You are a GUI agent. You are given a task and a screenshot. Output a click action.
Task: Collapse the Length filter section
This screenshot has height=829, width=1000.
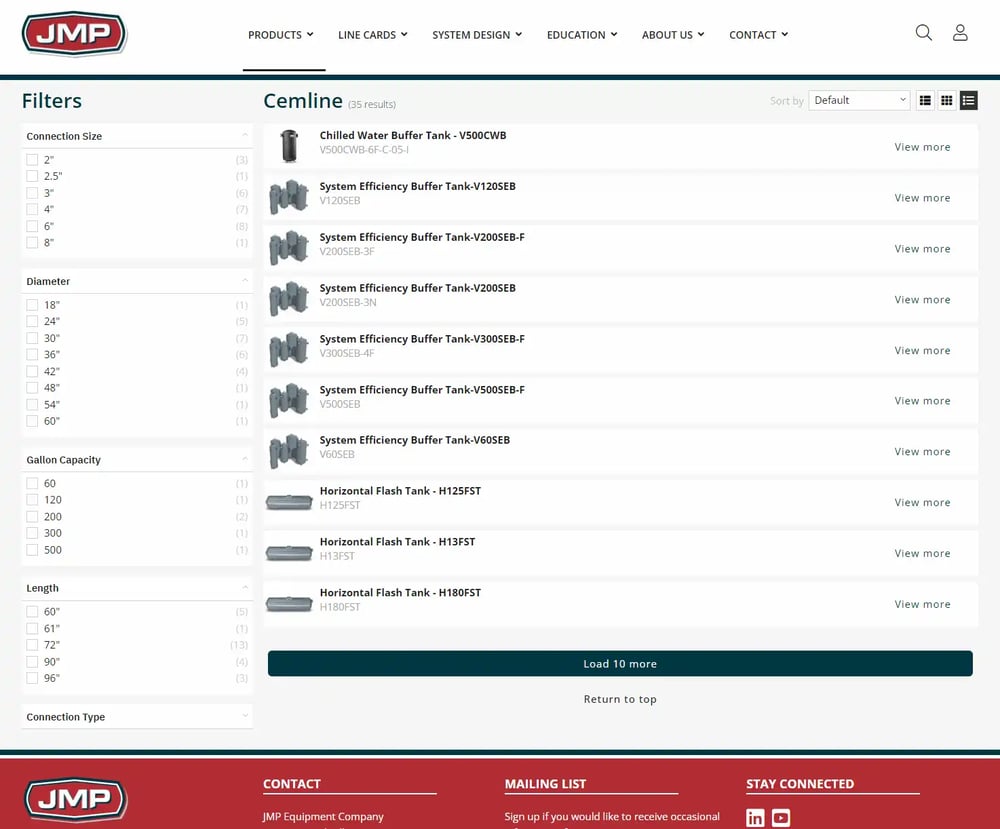(x=137, y=588)
